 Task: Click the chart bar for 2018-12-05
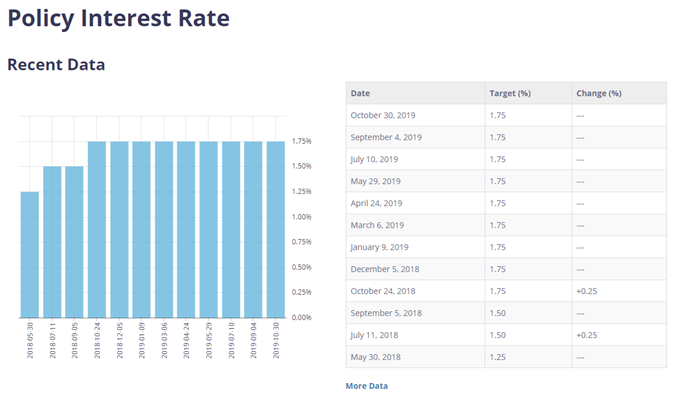point(120,230)
